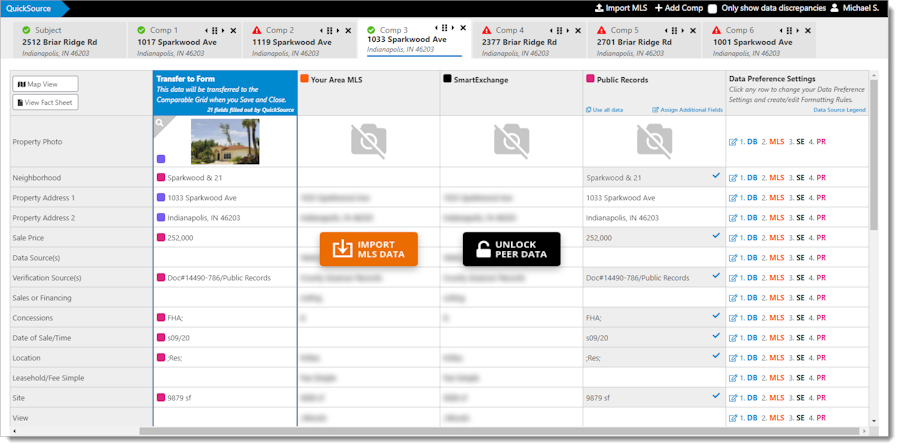The width and height of the screenshot is (900, 448).
Task: Open Map View
Action: [45, 84]
